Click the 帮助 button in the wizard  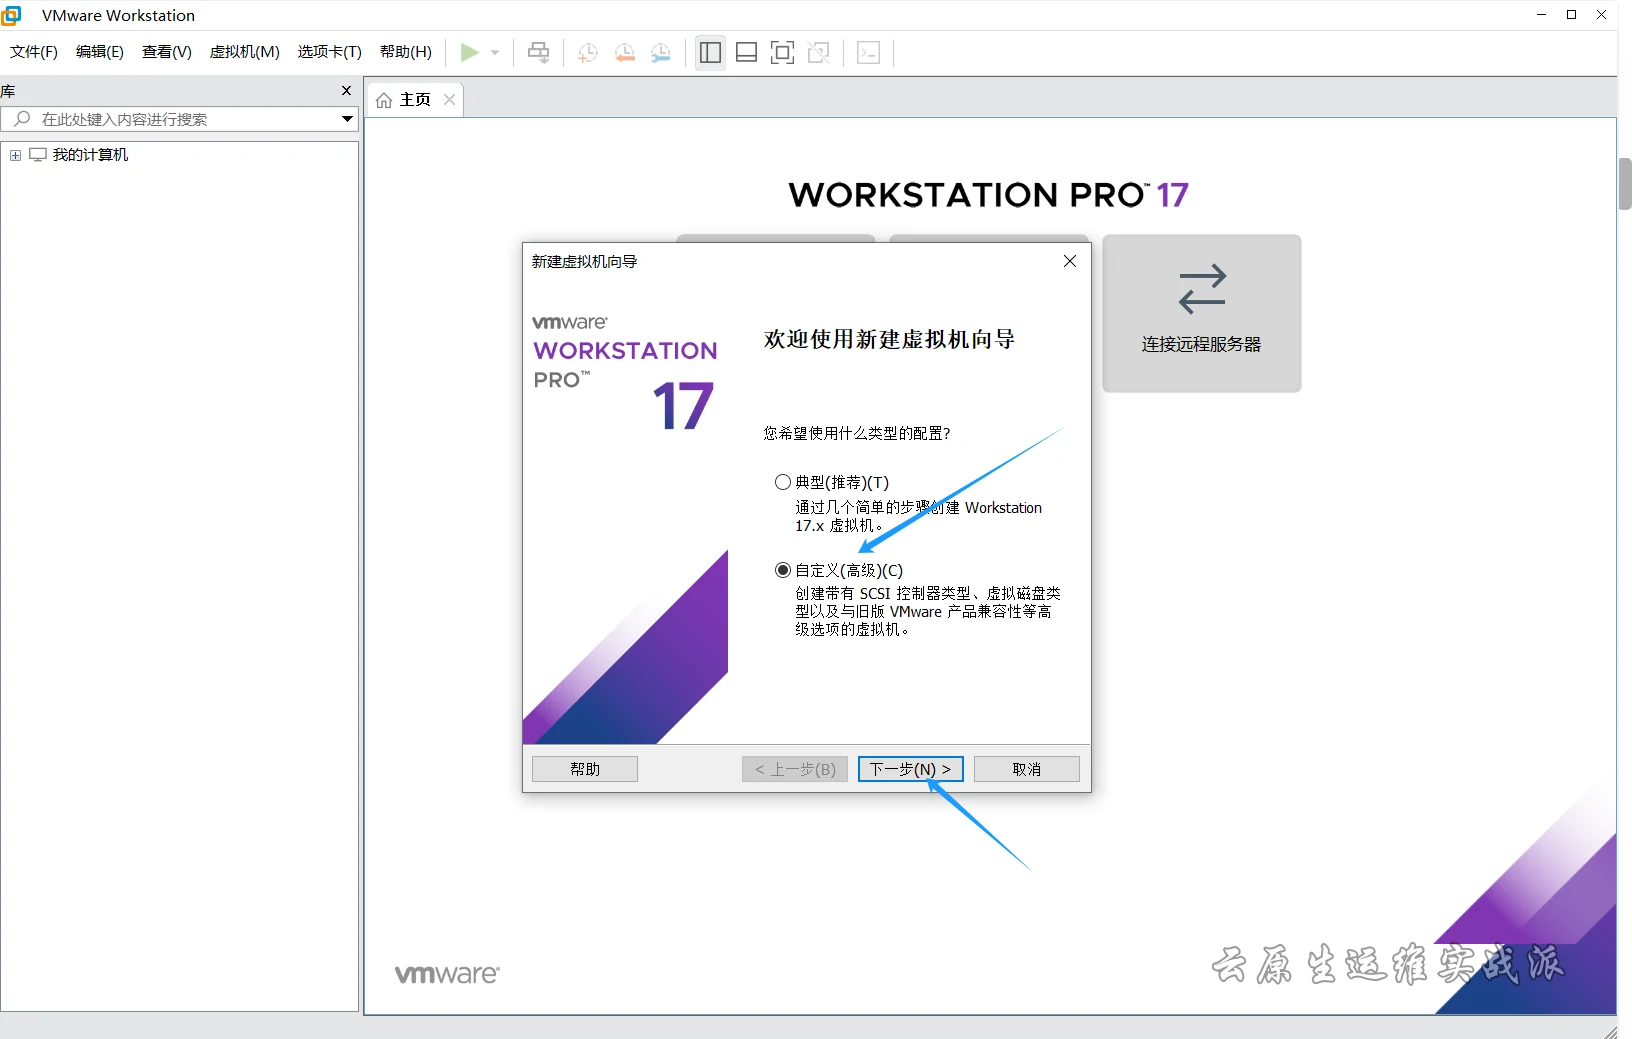tap(585, 769)
